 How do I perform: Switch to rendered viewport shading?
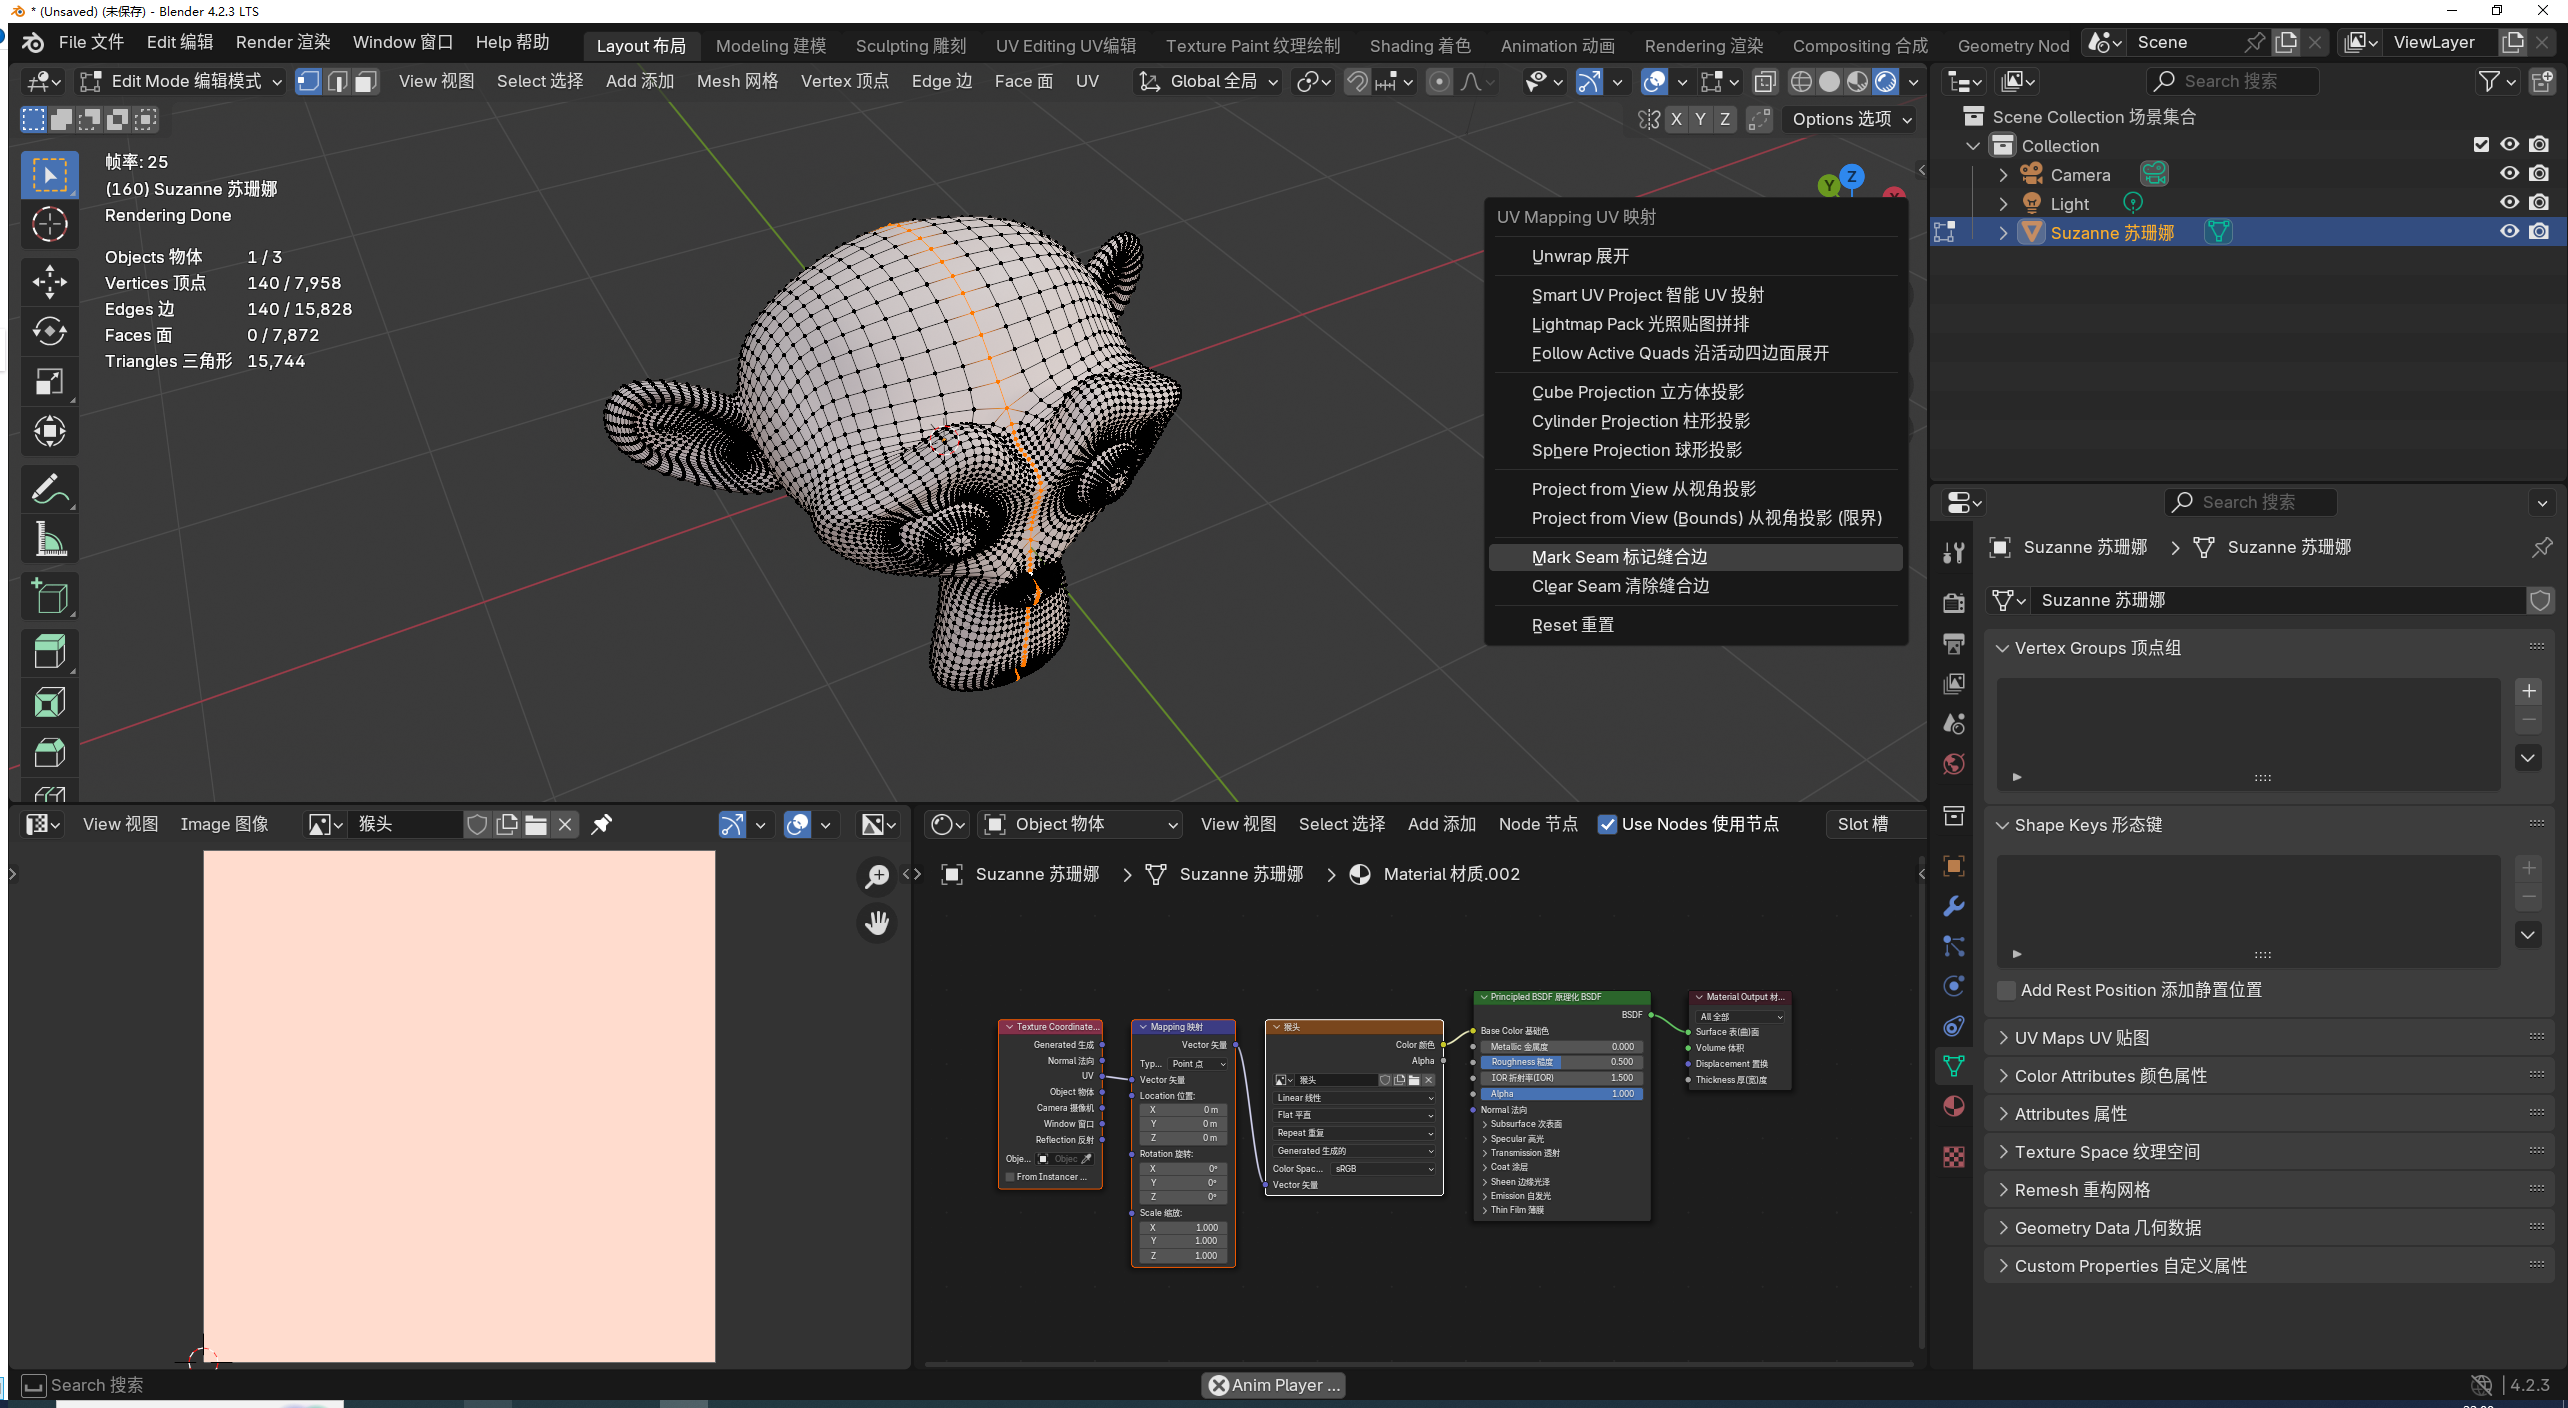pyautogui.click(x=1885, y=81)
